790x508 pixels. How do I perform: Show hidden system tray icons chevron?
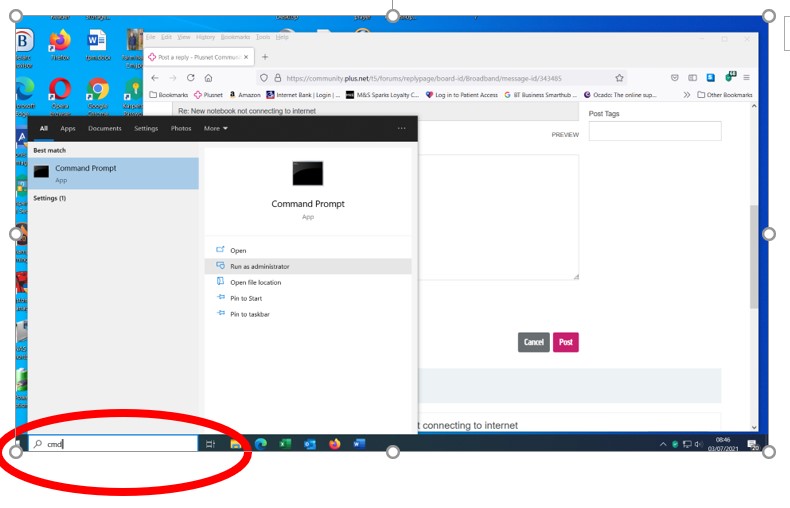[663, 444]
